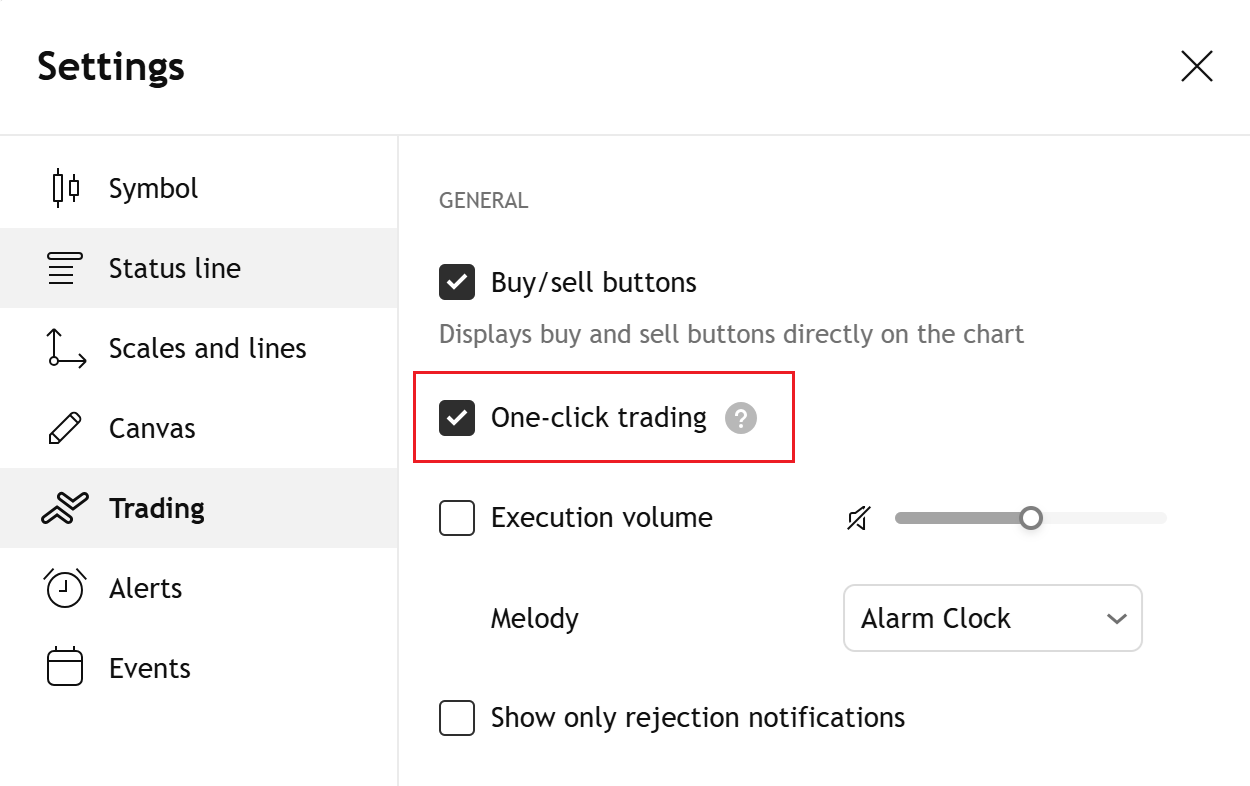The width and height of the screenshot is (1250, 786).
Task: Check Show only rejection notifications
Action: pos(457,718)
